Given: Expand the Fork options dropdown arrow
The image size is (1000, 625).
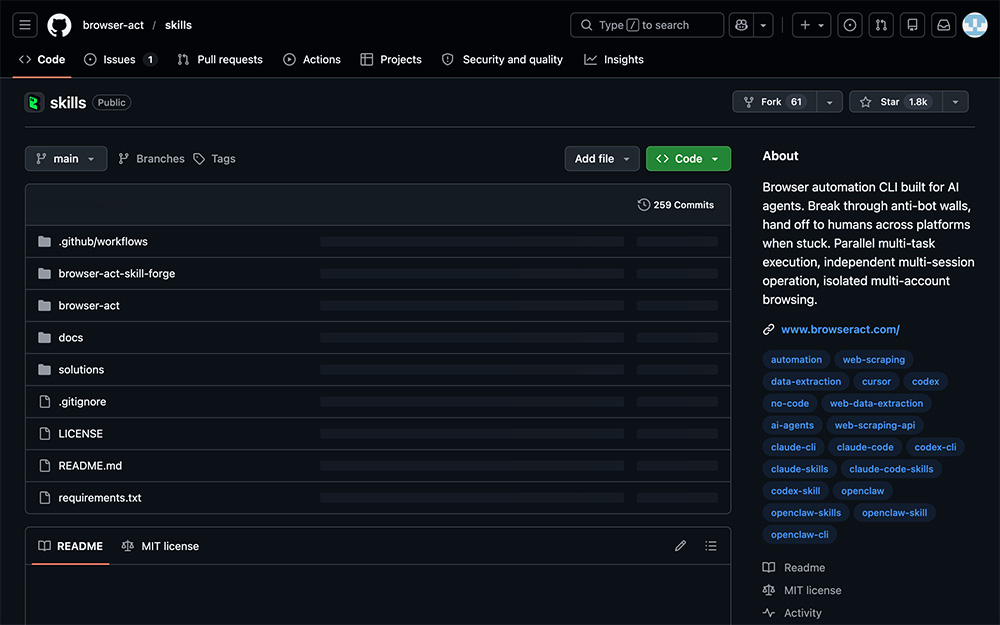Looking at the screenshot, I should tap(829, 102).
